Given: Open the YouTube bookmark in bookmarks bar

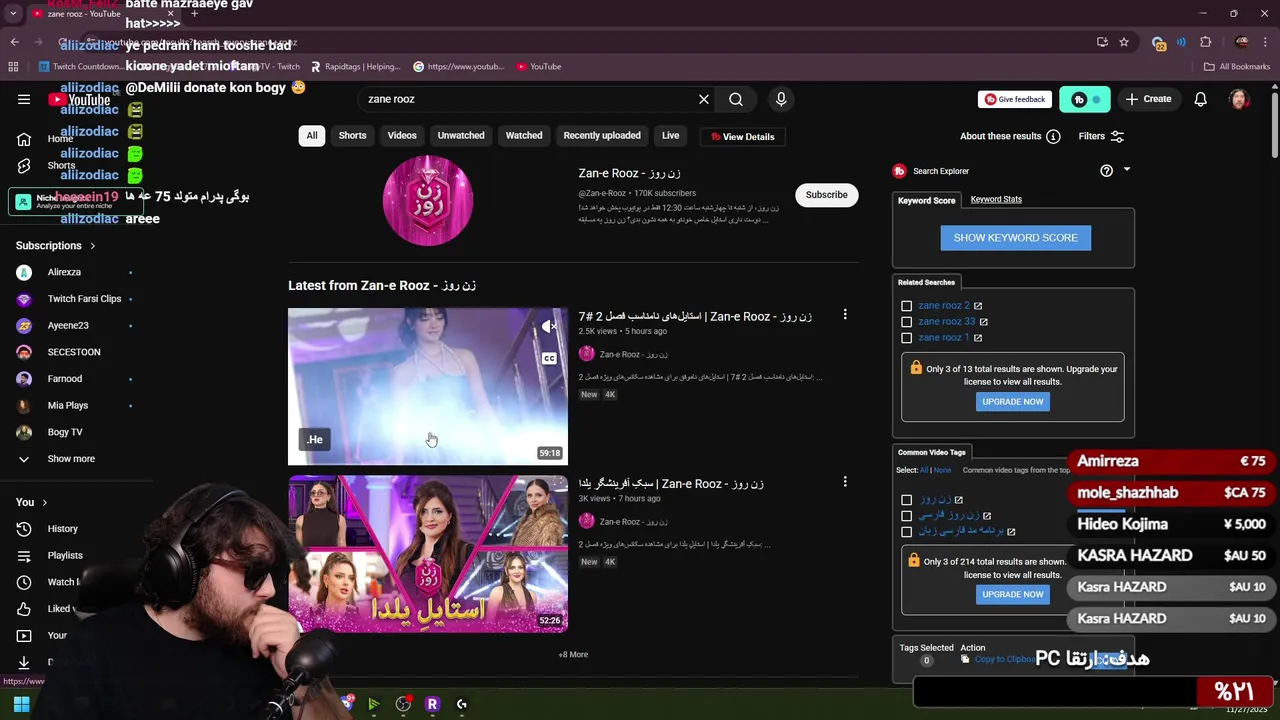Looking at the screenshot, I should (539, 67).
